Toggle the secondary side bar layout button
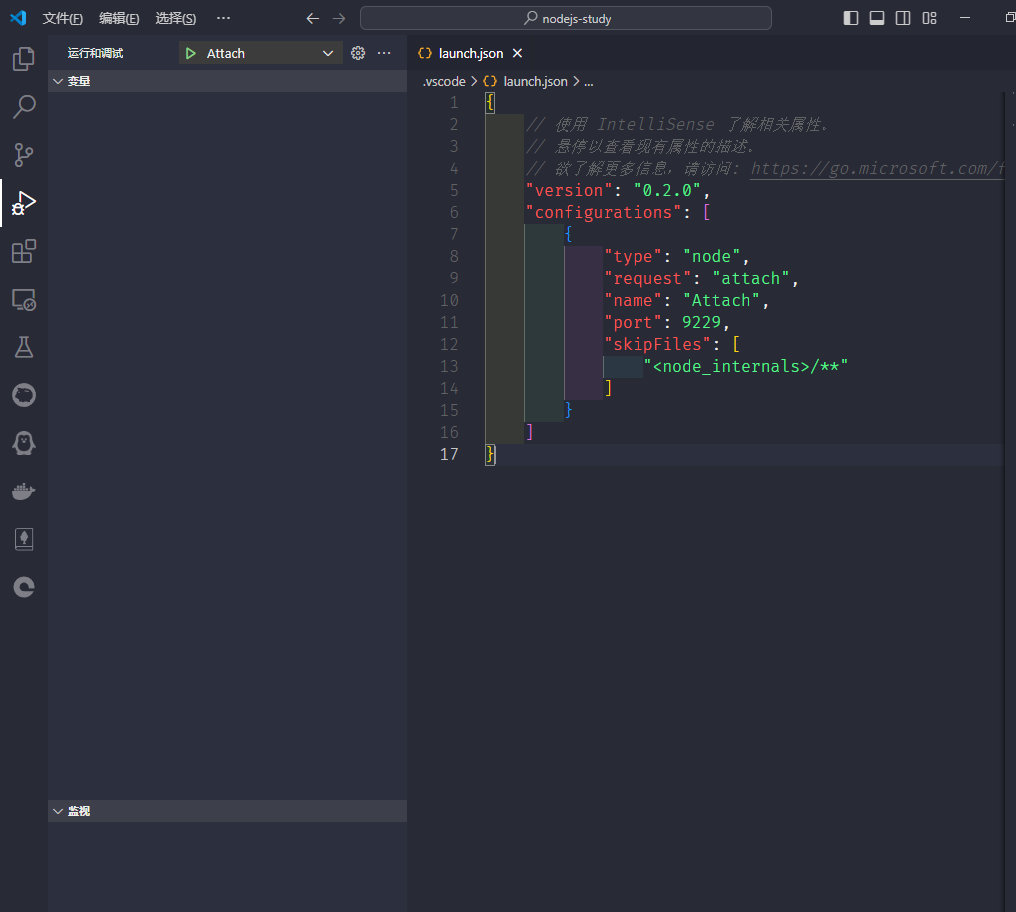Screen dimensions: 1016x912 [903, 18]
